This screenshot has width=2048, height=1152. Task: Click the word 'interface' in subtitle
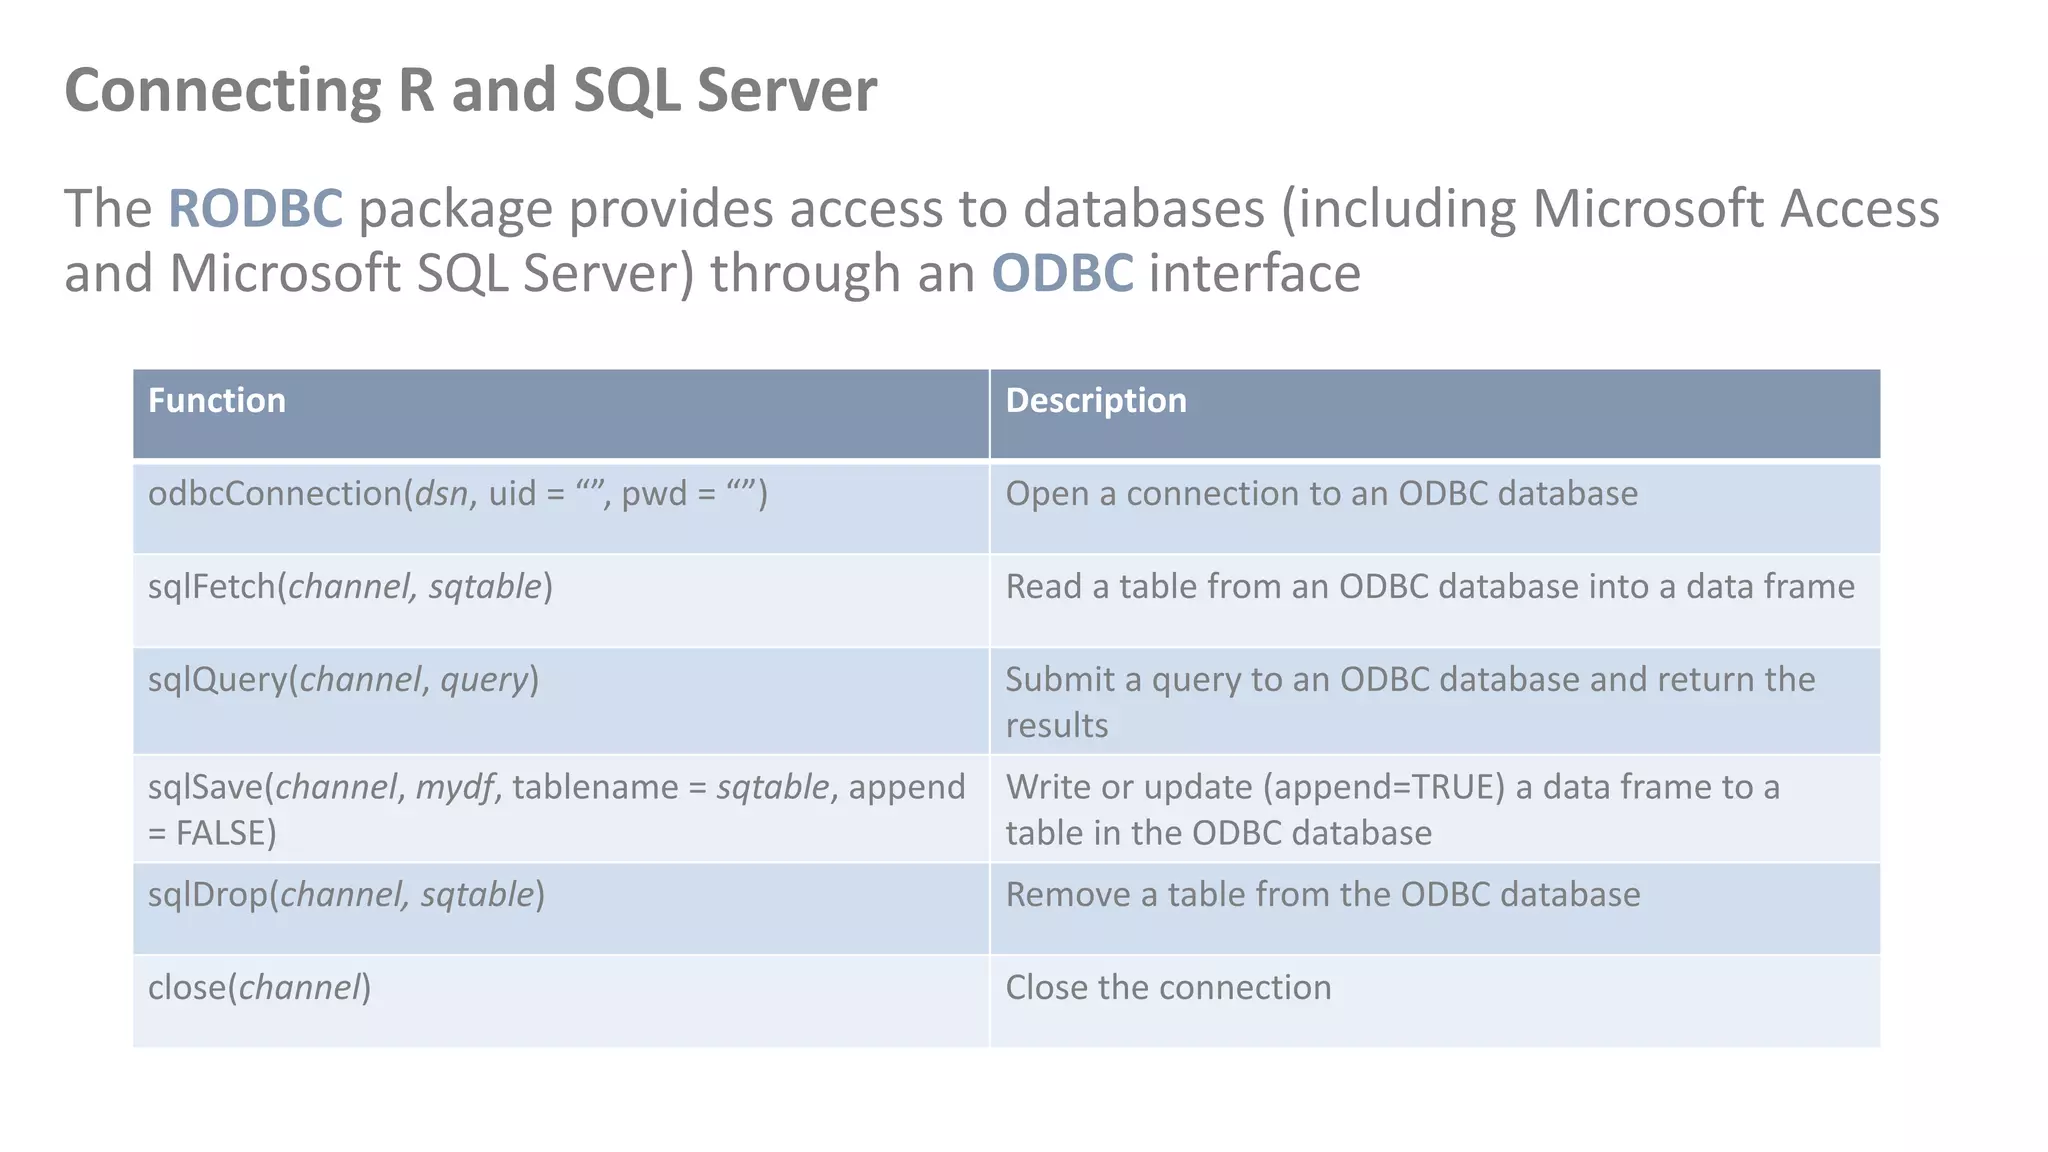click(1254, 274)
